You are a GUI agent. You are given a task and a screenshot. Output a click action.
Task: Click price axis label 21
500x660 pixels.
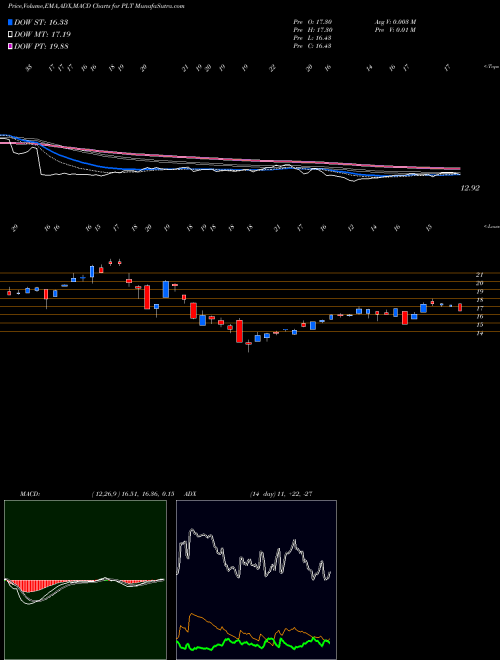(479, 275)
